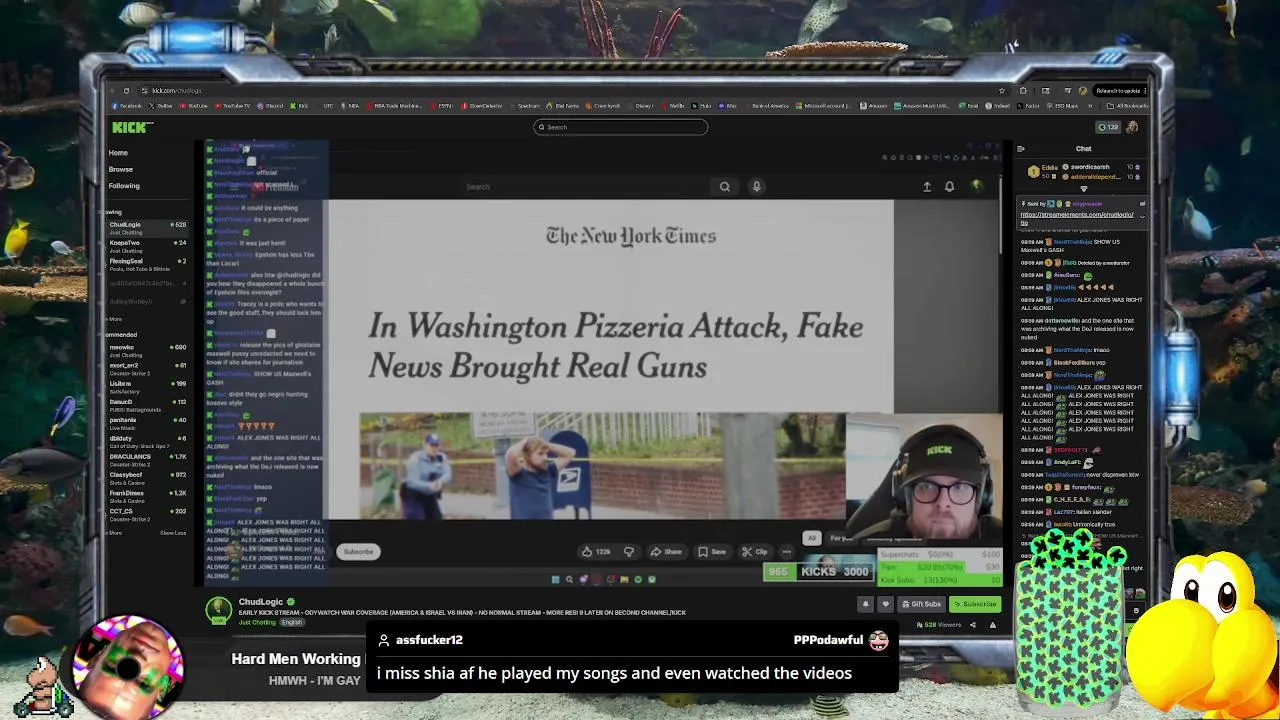Toggle the YouTube voice search microphone

(756, 186)
